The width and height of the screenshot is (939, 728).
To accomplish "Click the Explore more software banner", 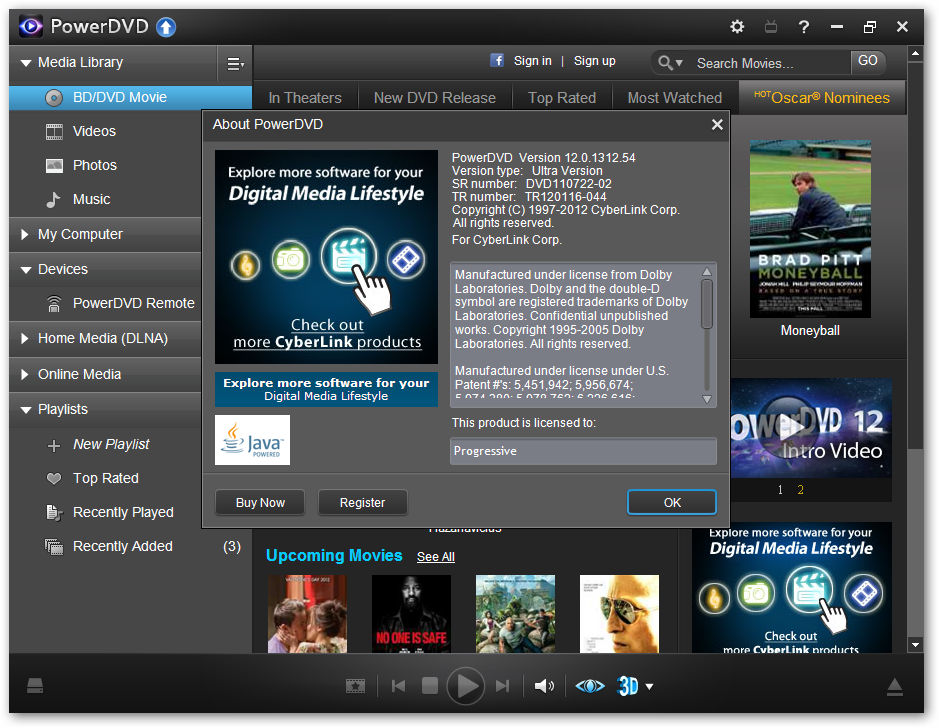I will point(326,389).
